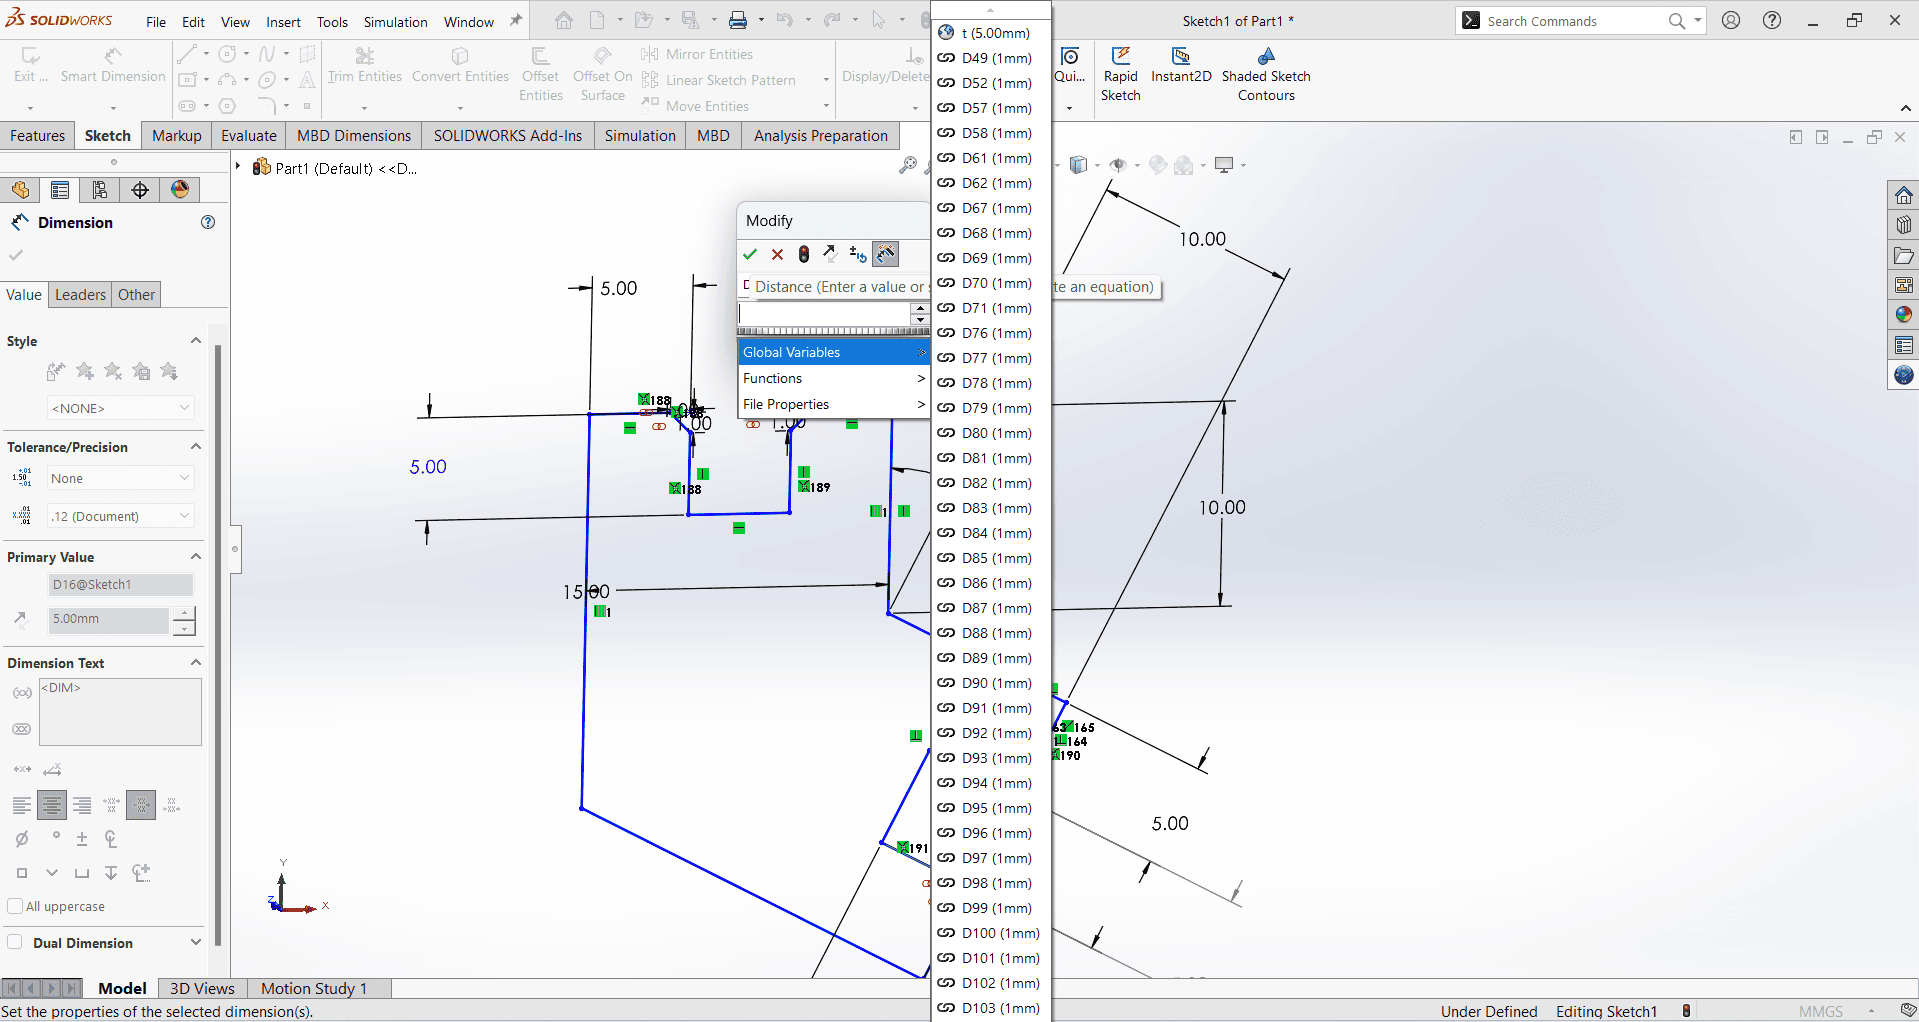Accept the Modify dialog value with green checkmark
The image size is (1919, 1022).
(x=750, y=254)
